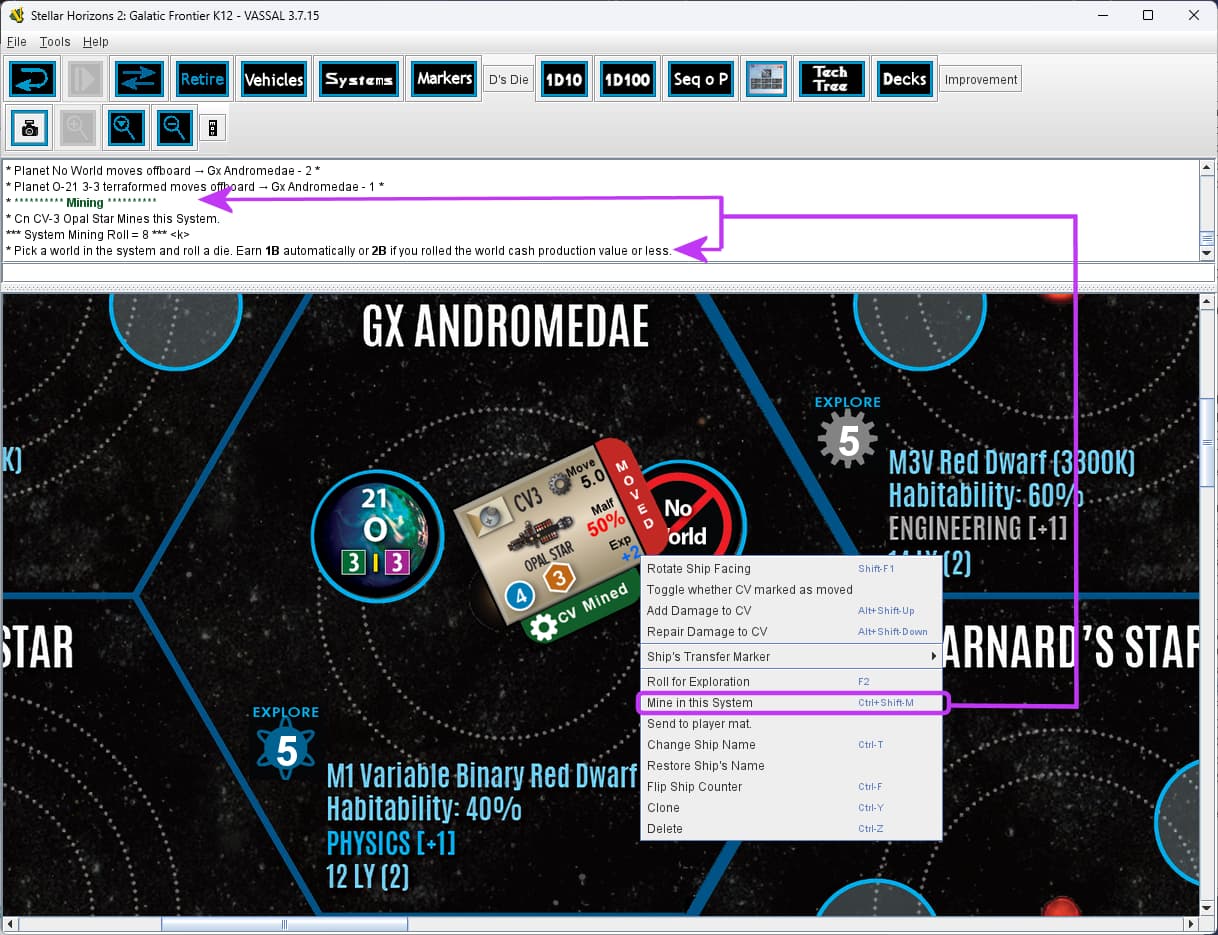Click the 'ENGINEERING [+1]' label
Viewport: 1218px width, 935px height.
point(978,528)
